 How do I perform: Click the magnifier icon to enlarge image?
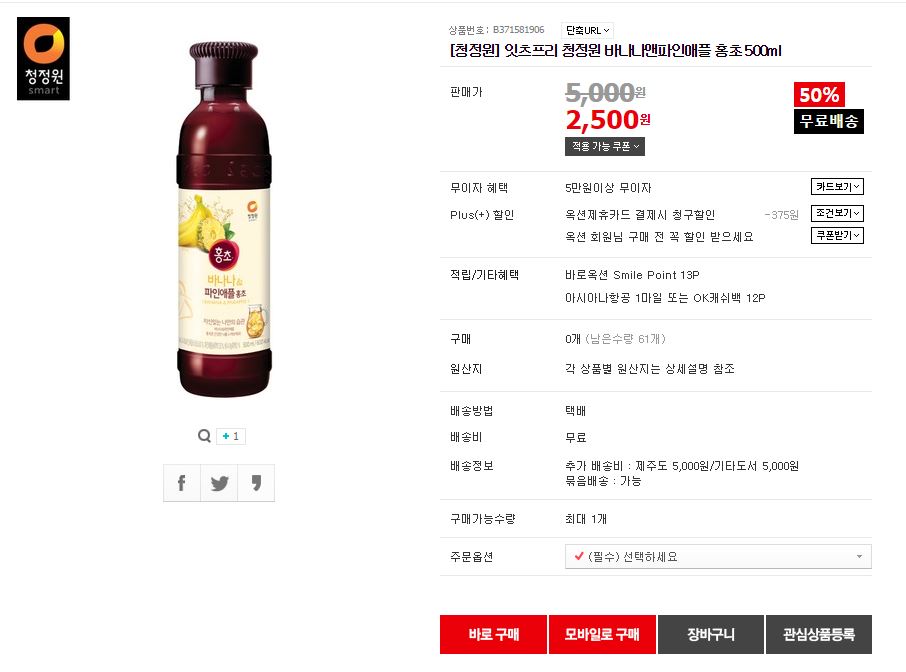[x=204, y=436]
